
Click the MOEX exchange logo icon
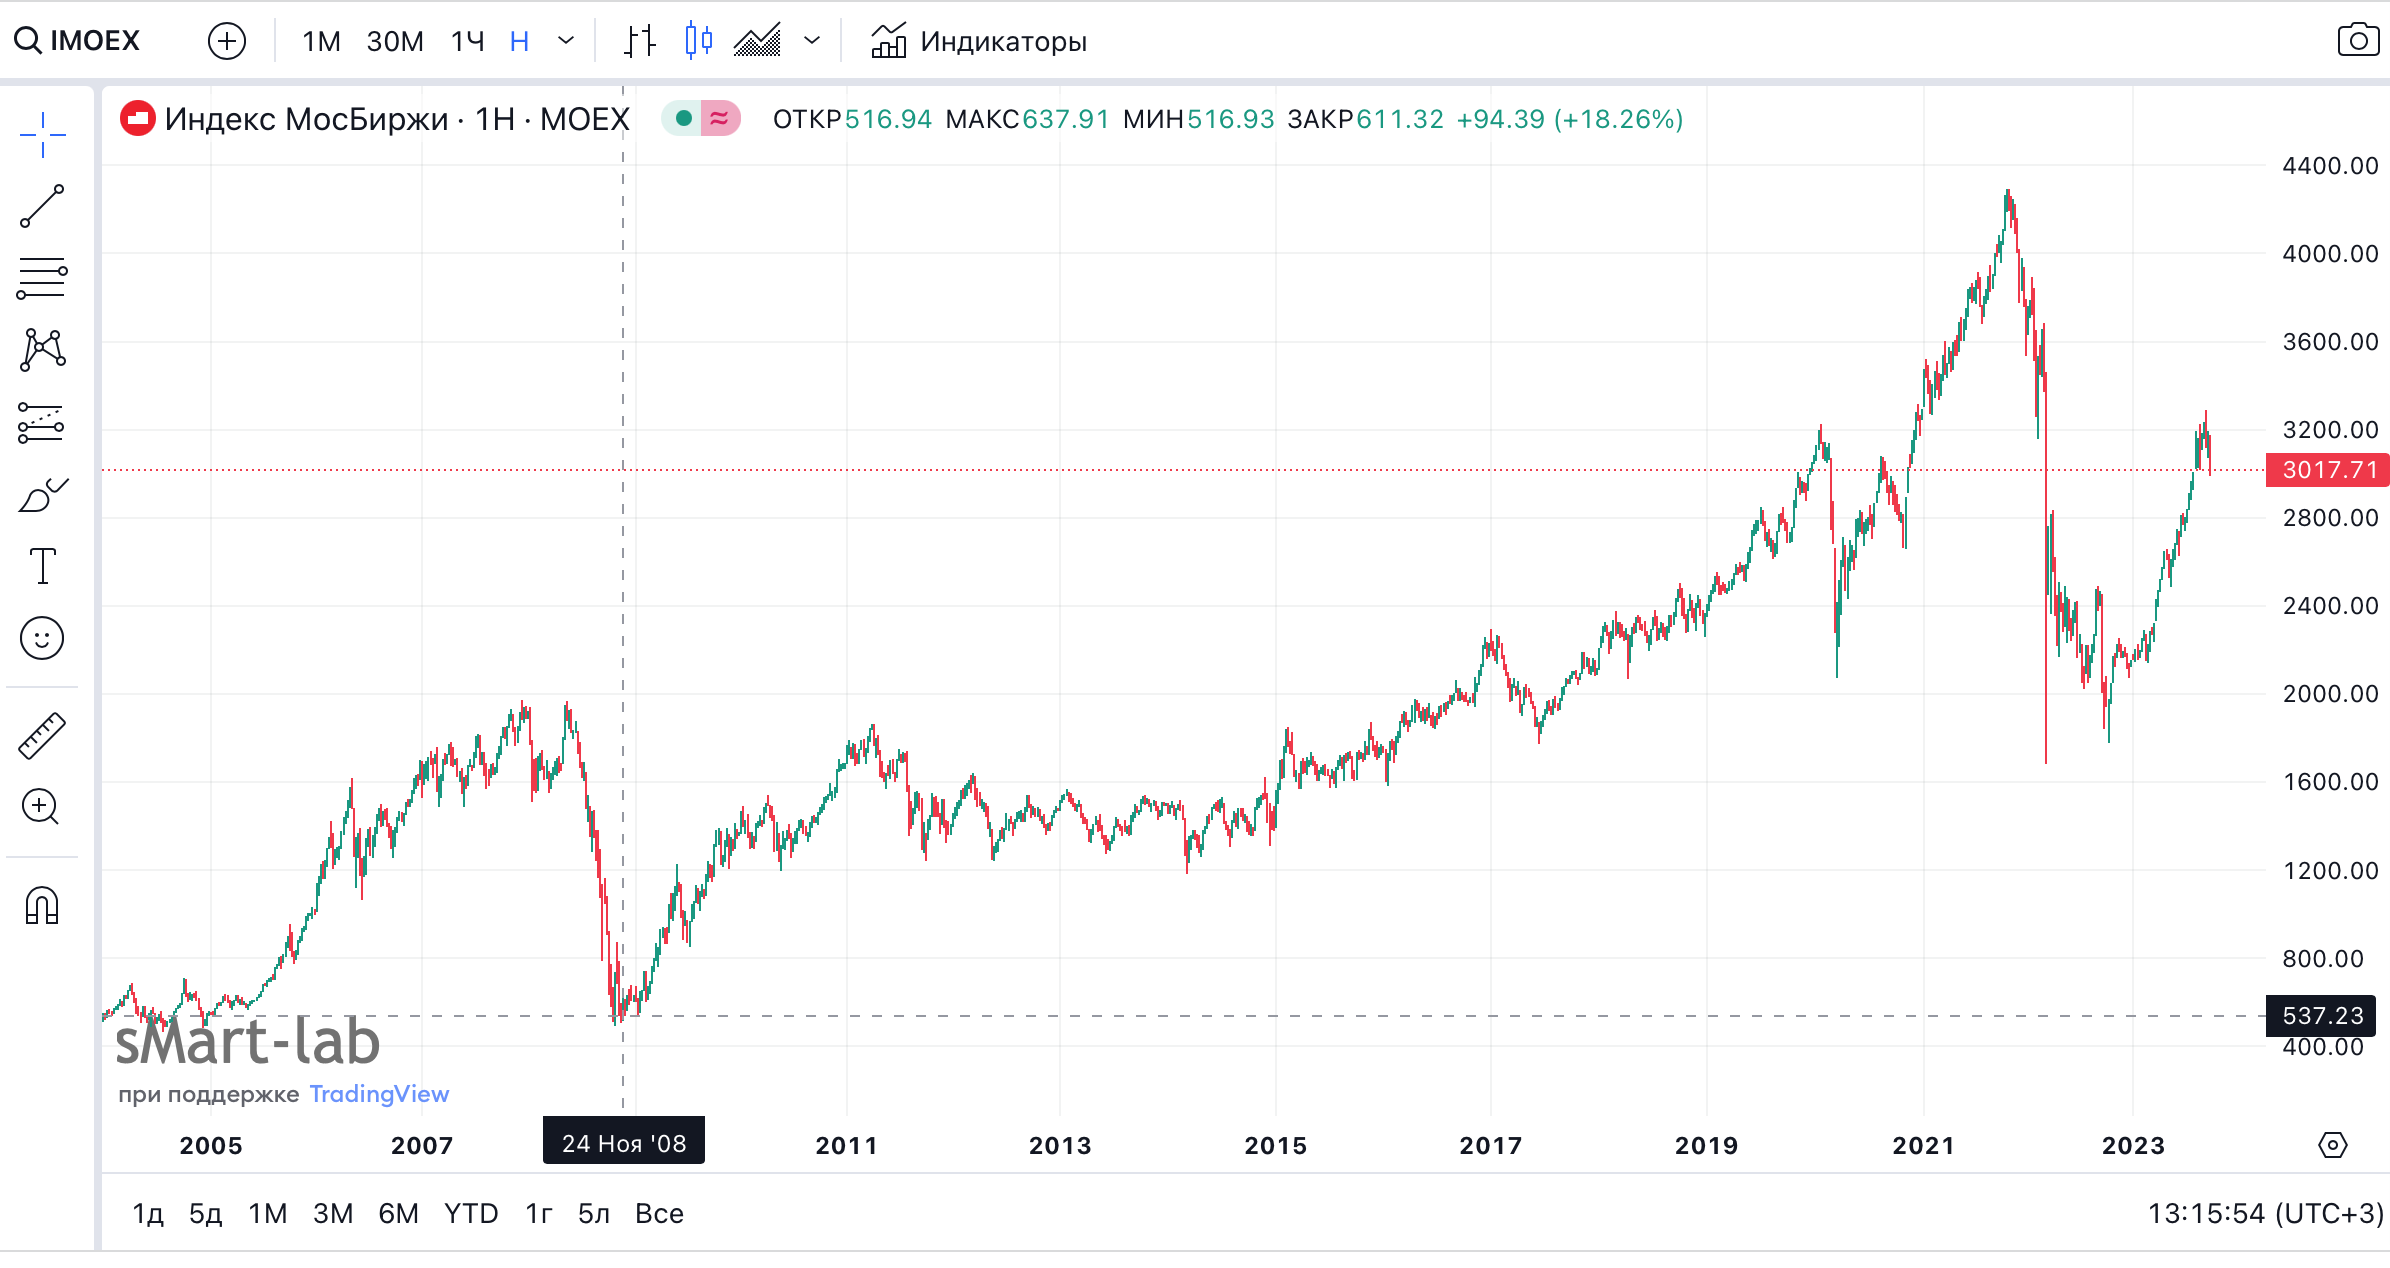(138, 119)
